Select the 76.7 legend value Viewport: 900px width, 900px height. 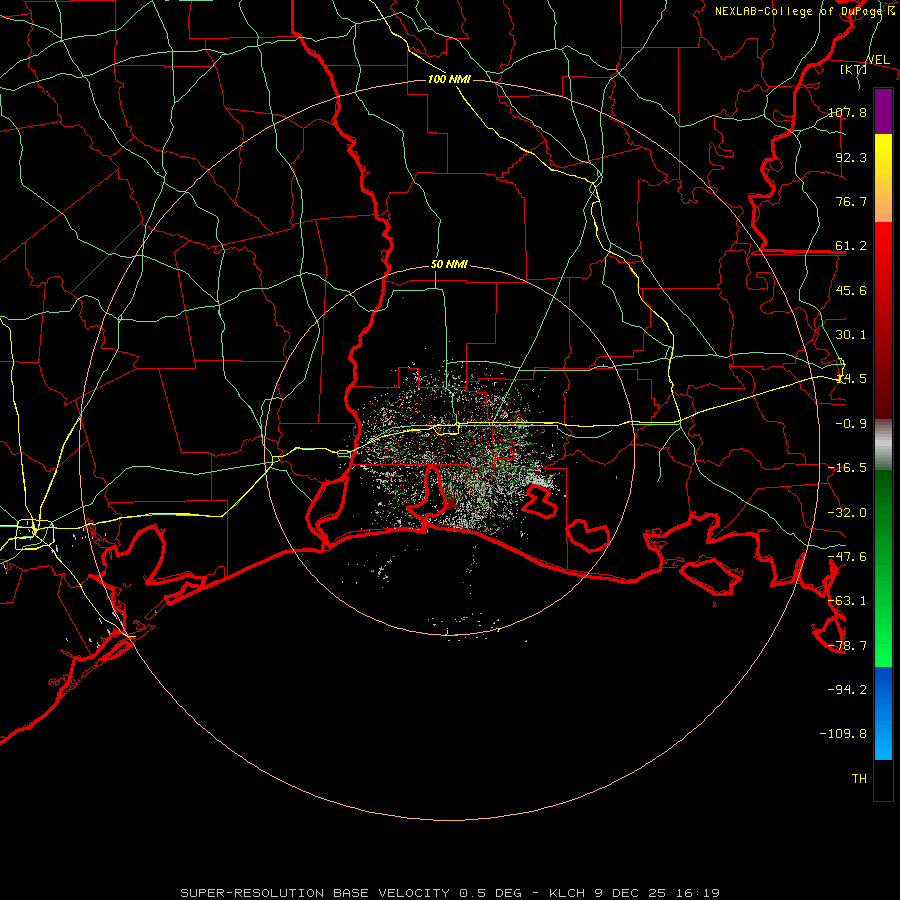(x=851, y=201)
